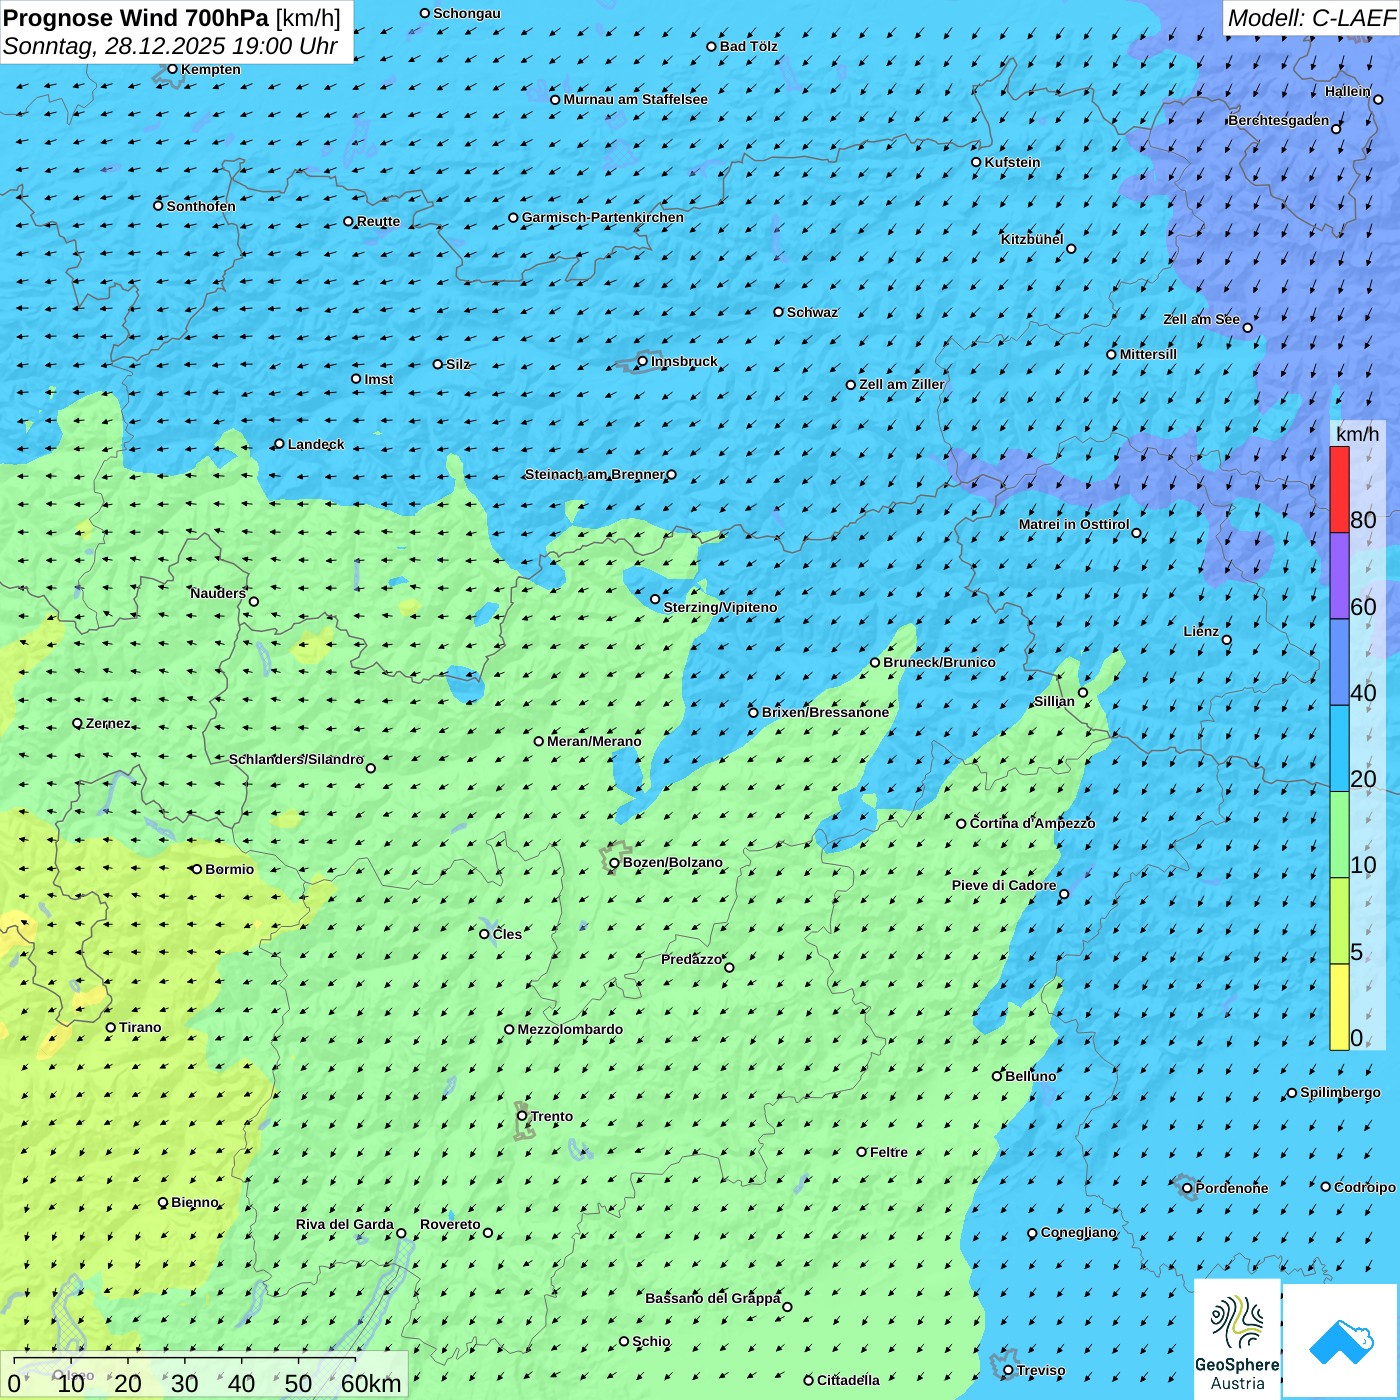Click the Lienz city marker circle

coord(1227,640)
